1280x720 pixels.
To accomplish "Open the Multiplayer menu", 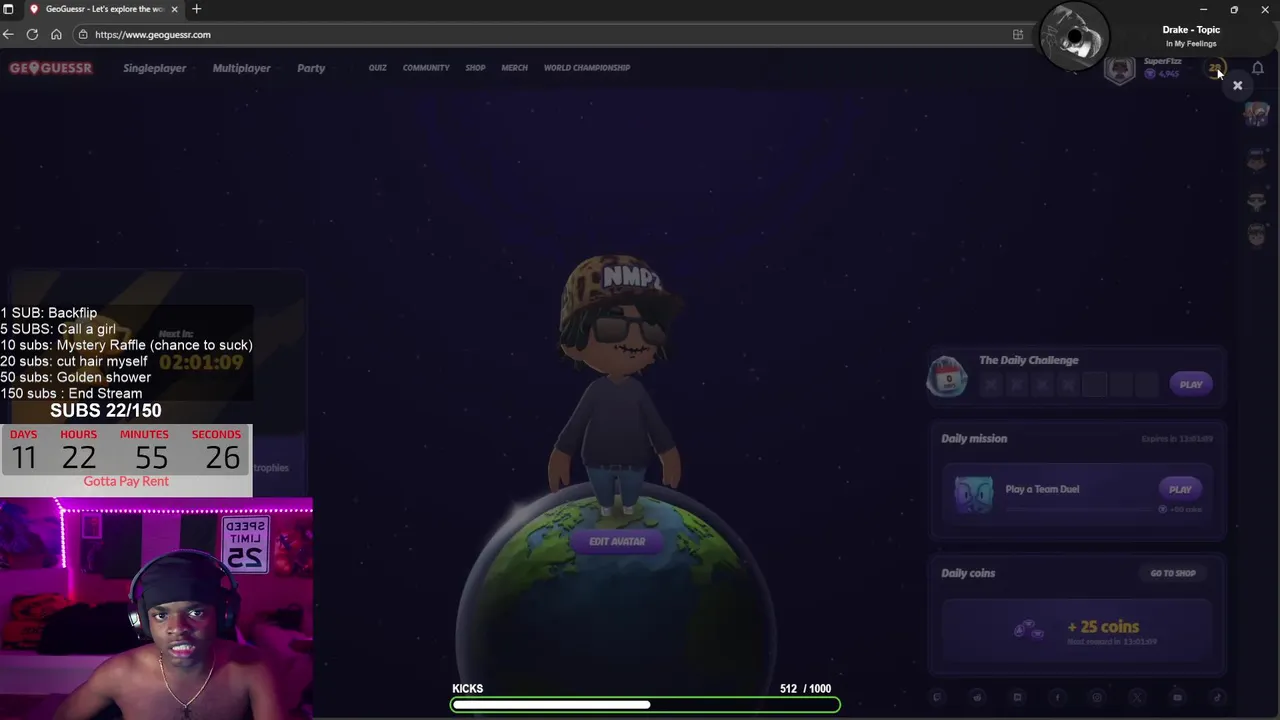I will point(241,68).
